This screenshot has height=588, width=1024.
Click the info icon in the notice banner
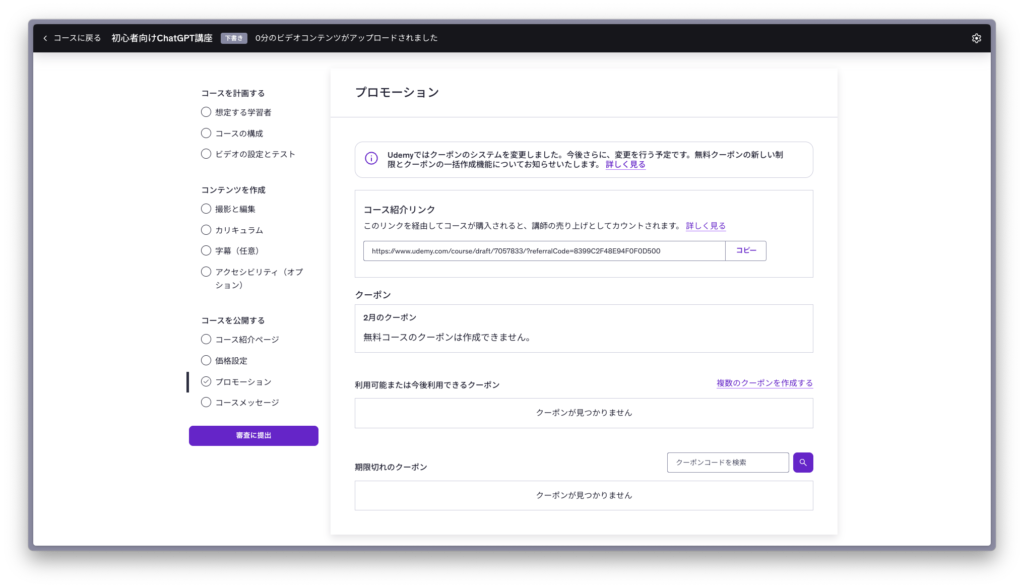[x=371, y=159]
